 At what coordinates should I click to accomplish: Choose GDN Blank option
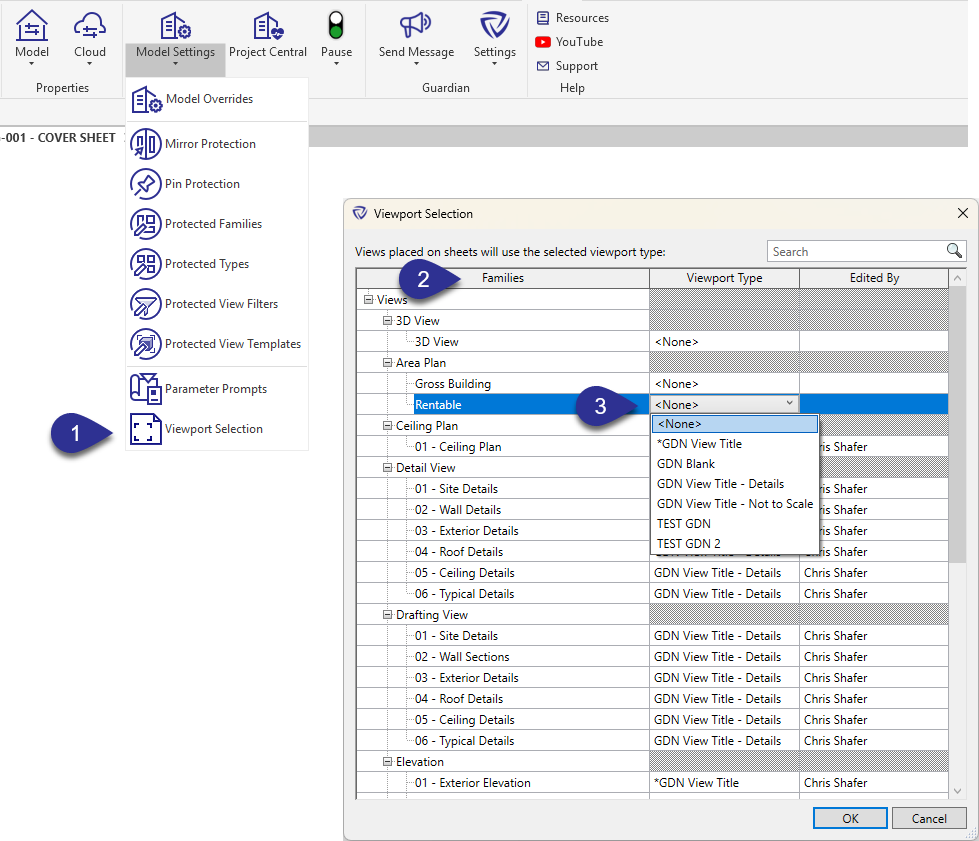click(x=735, y=464)
